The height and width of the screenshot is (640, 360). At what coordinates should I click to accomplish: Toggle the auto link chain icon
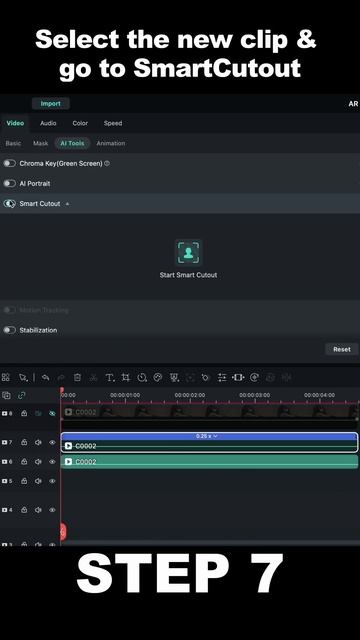coord(22,395)
